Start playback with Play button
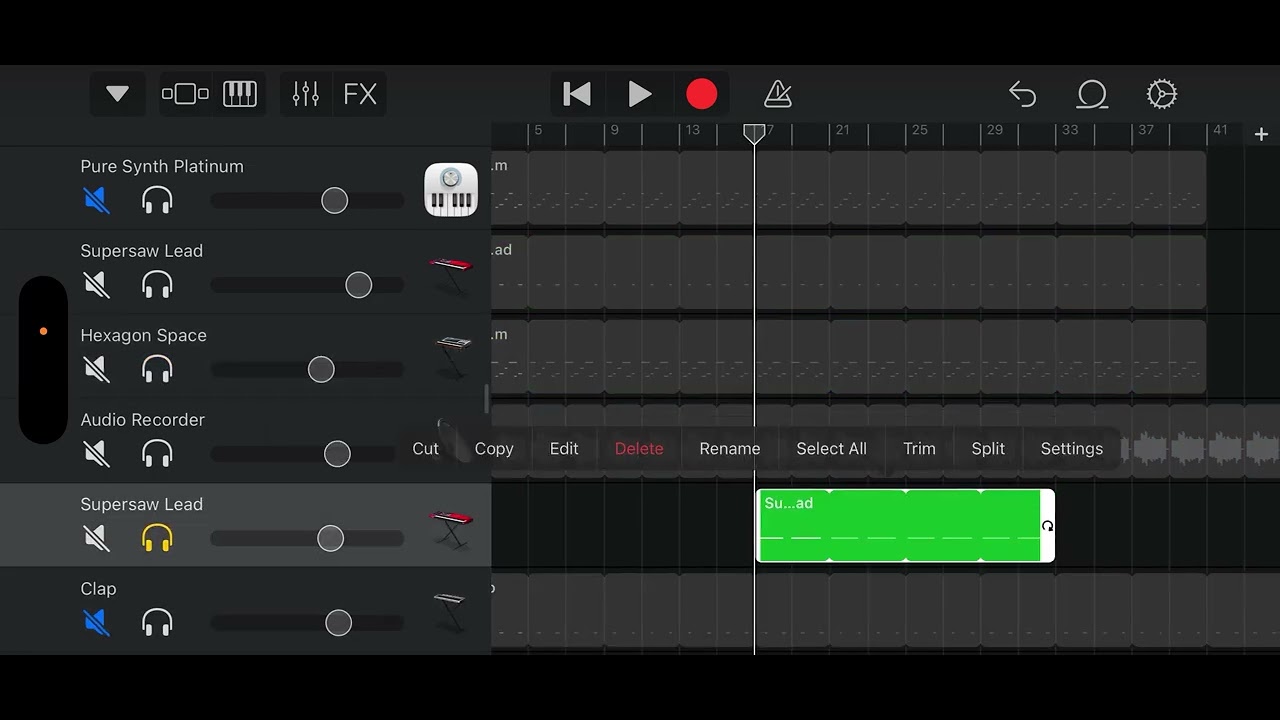This screenshot has width=1280, height=720. point(640,94)
